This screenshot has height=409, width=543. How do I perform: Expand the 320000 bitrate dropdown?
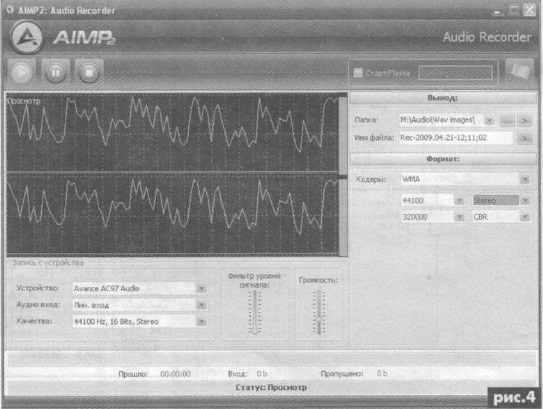[459, 217]
